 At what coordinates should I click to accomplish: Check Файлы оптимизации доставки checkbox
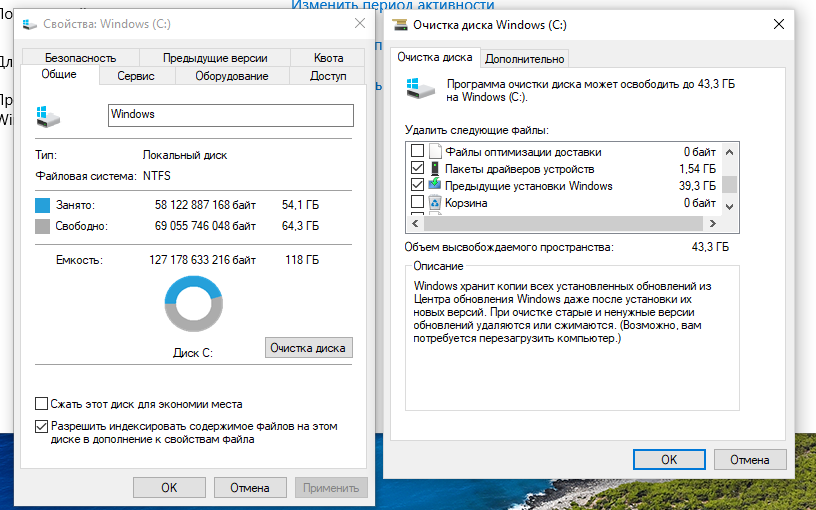417,151
